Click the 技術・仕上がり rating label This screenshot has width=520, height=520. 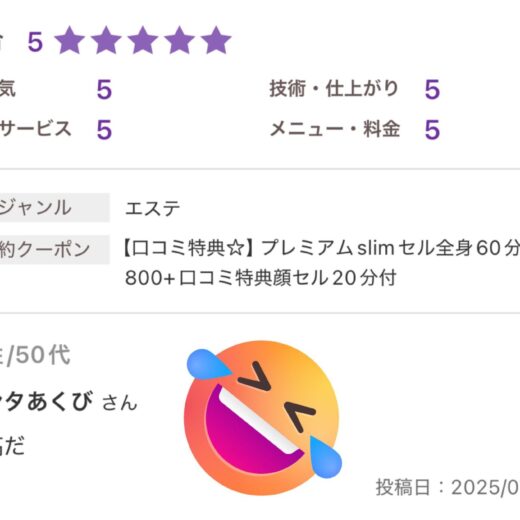coord(334,89)
